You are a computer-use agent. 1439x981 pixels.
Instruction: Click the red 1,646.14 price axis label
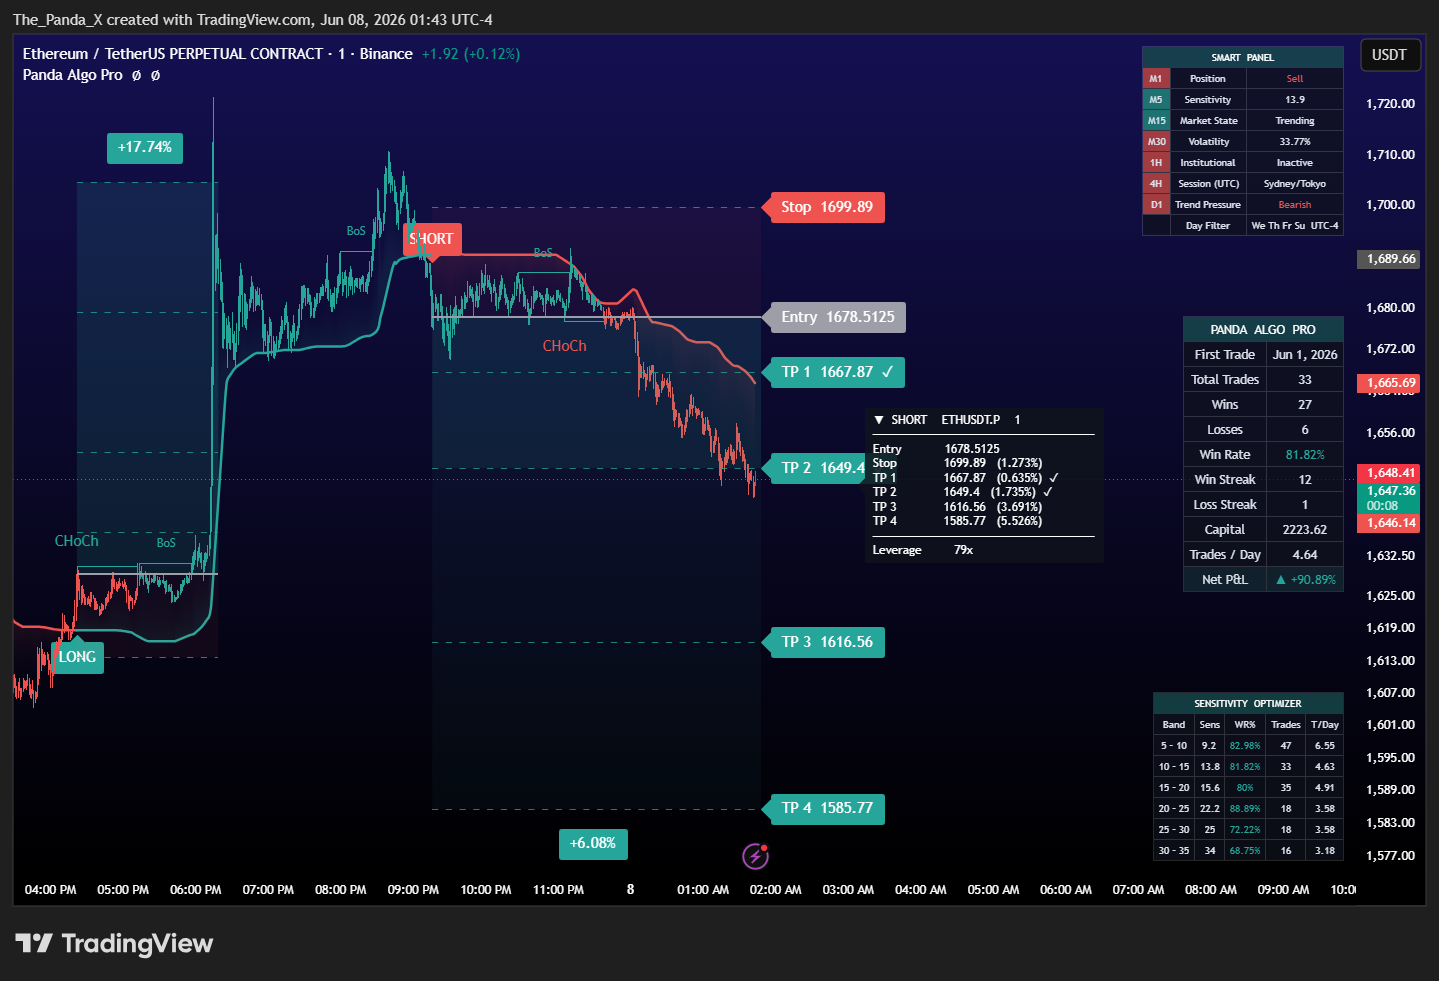pyautogui.click(x=1391, y=523)
